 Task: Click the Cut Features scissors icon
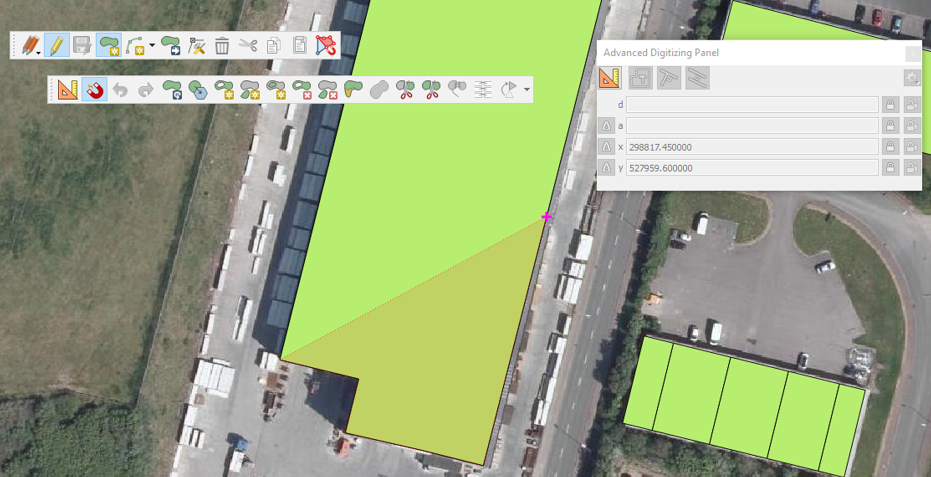point(248,45)
